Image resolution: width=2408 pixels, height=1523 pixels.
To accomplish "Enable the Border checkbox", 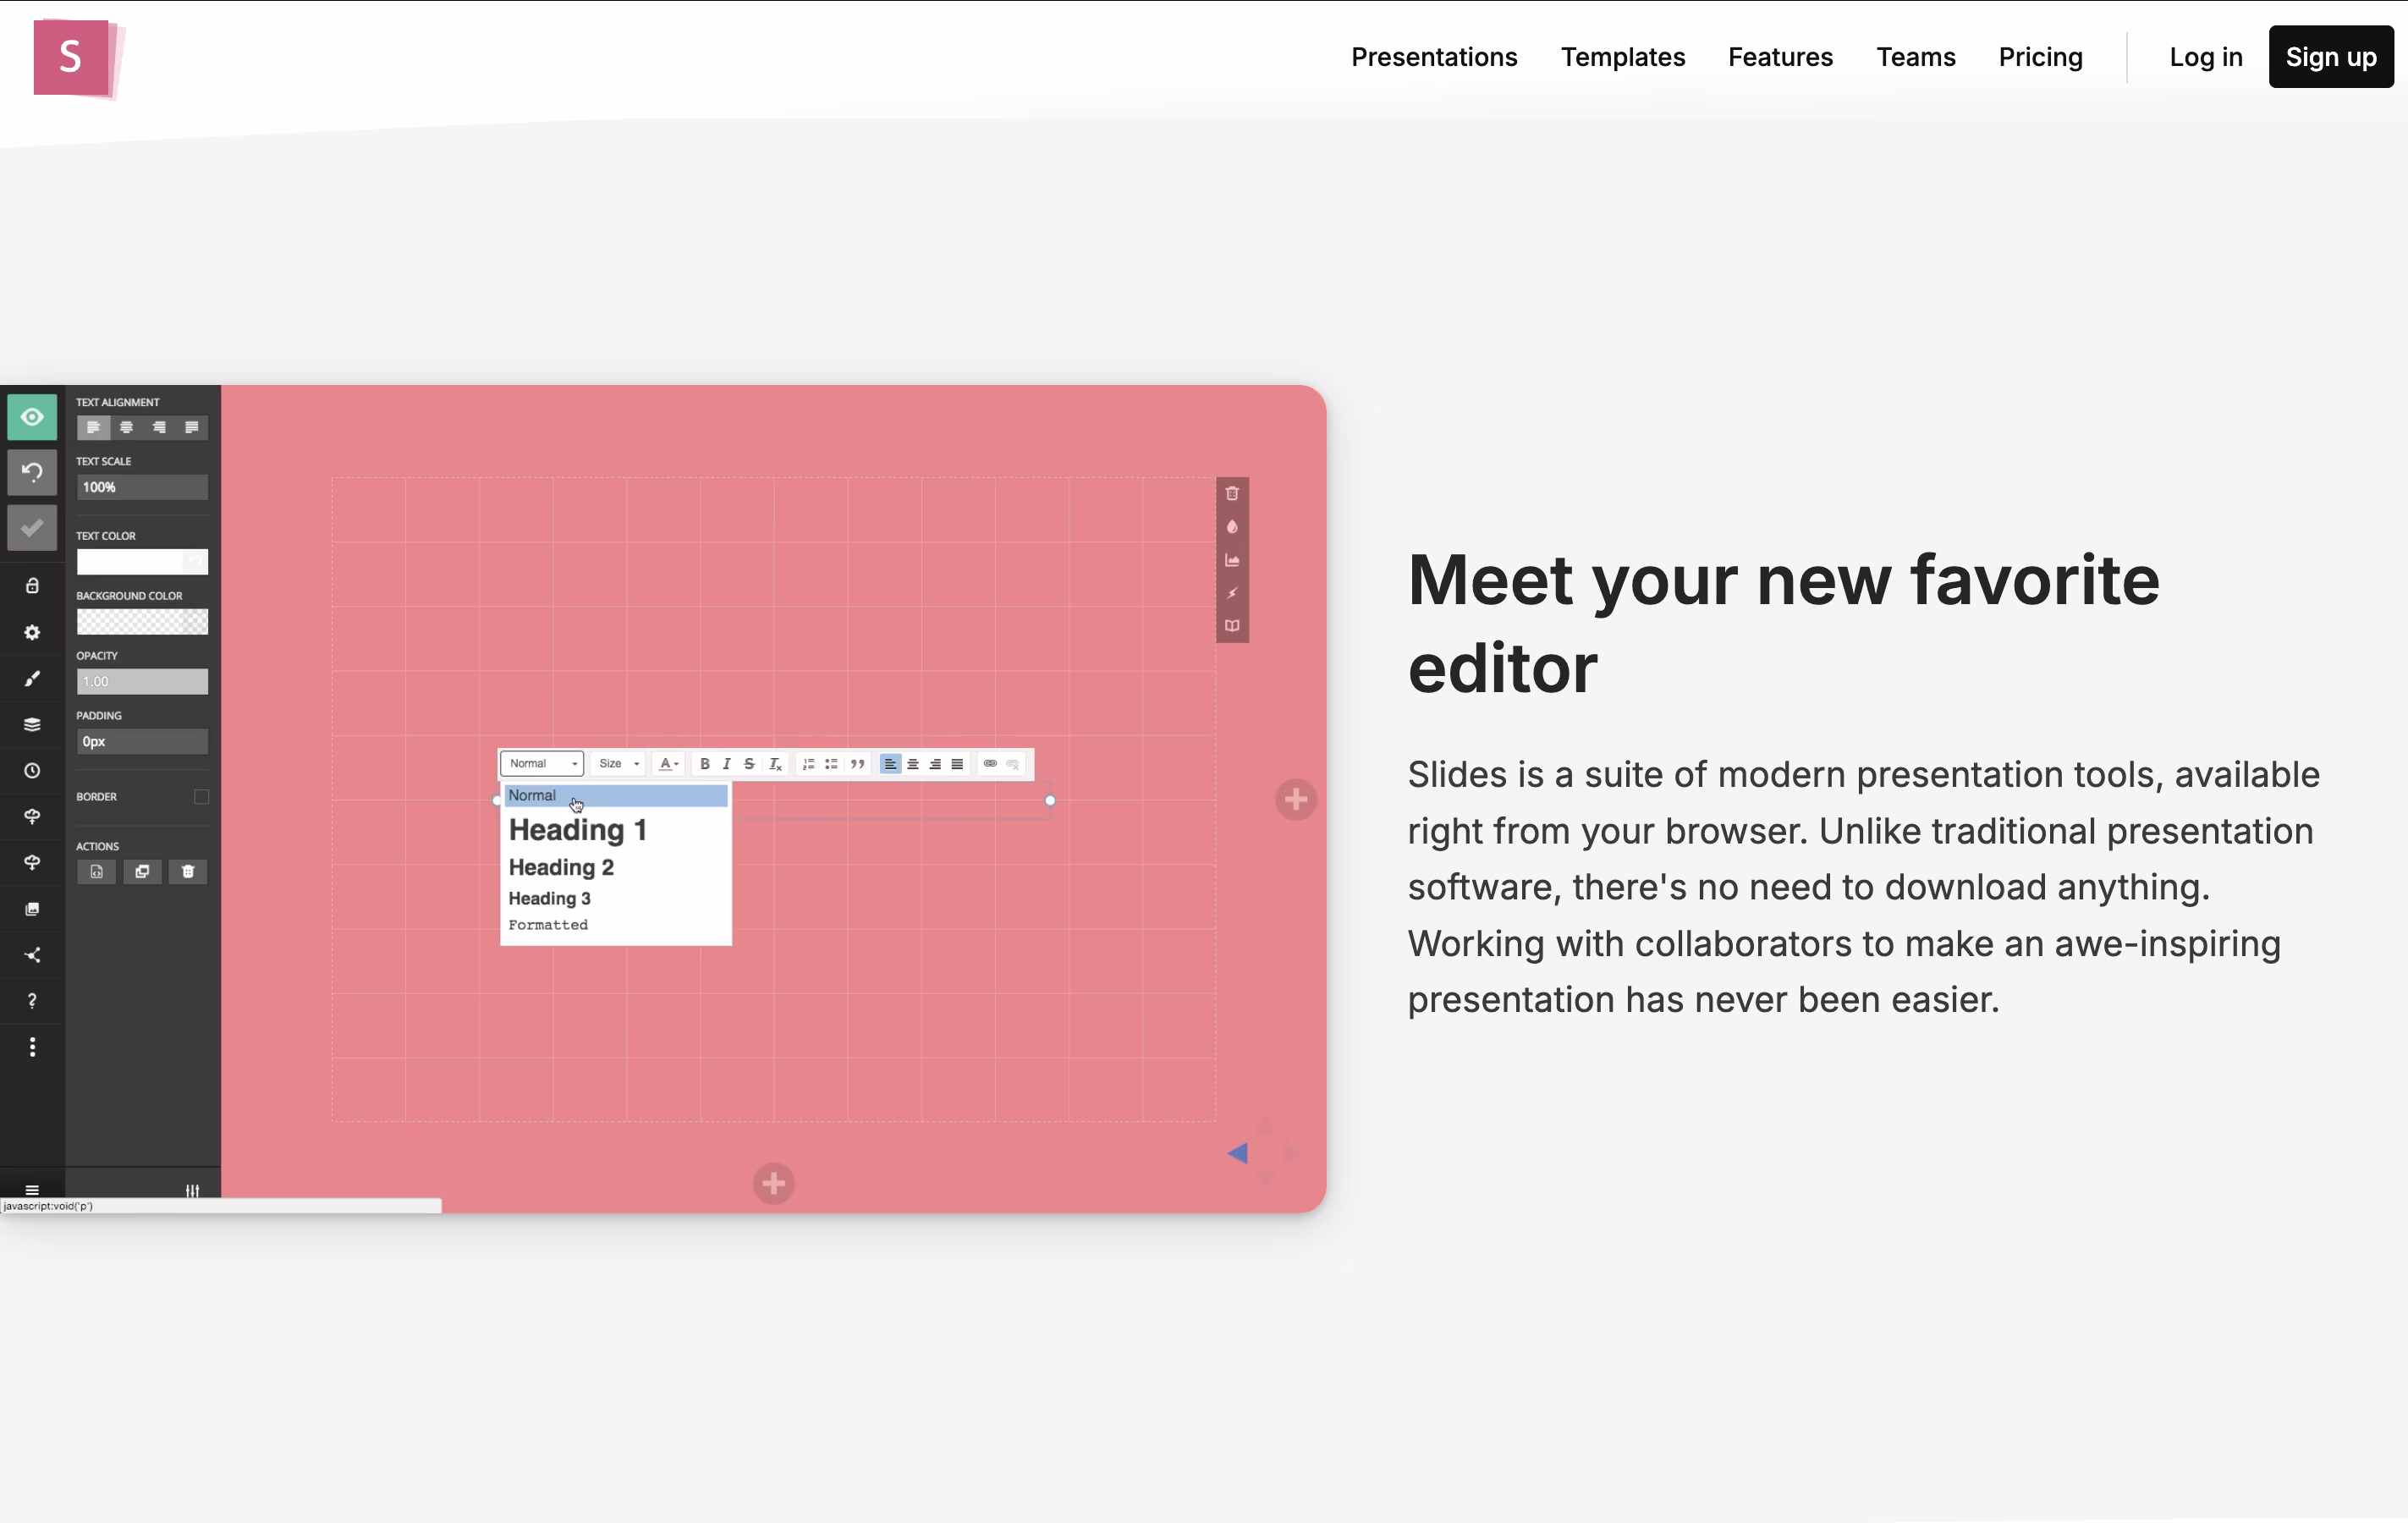I will (x=201, y=797).
